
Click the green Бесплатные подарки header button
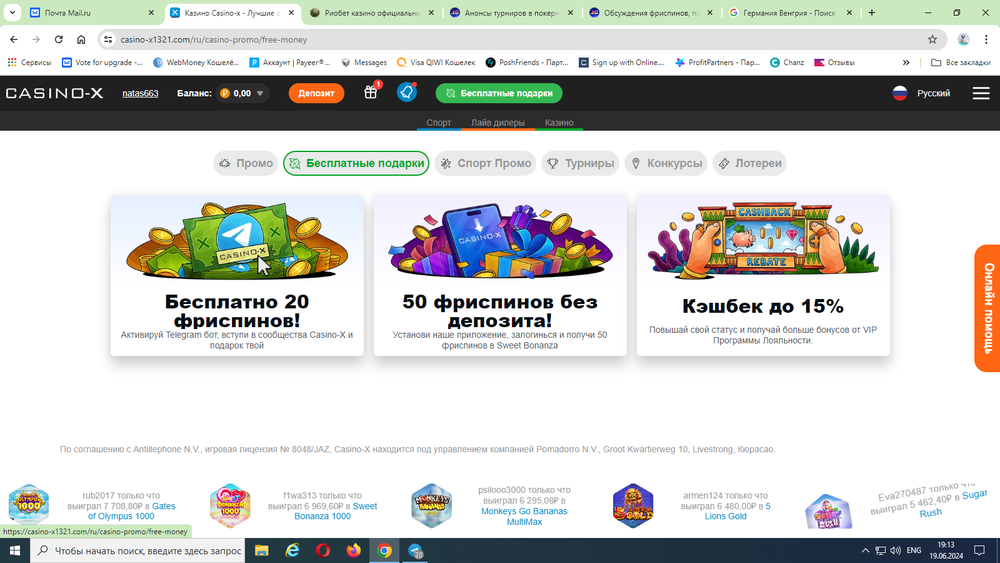[499, 93]
